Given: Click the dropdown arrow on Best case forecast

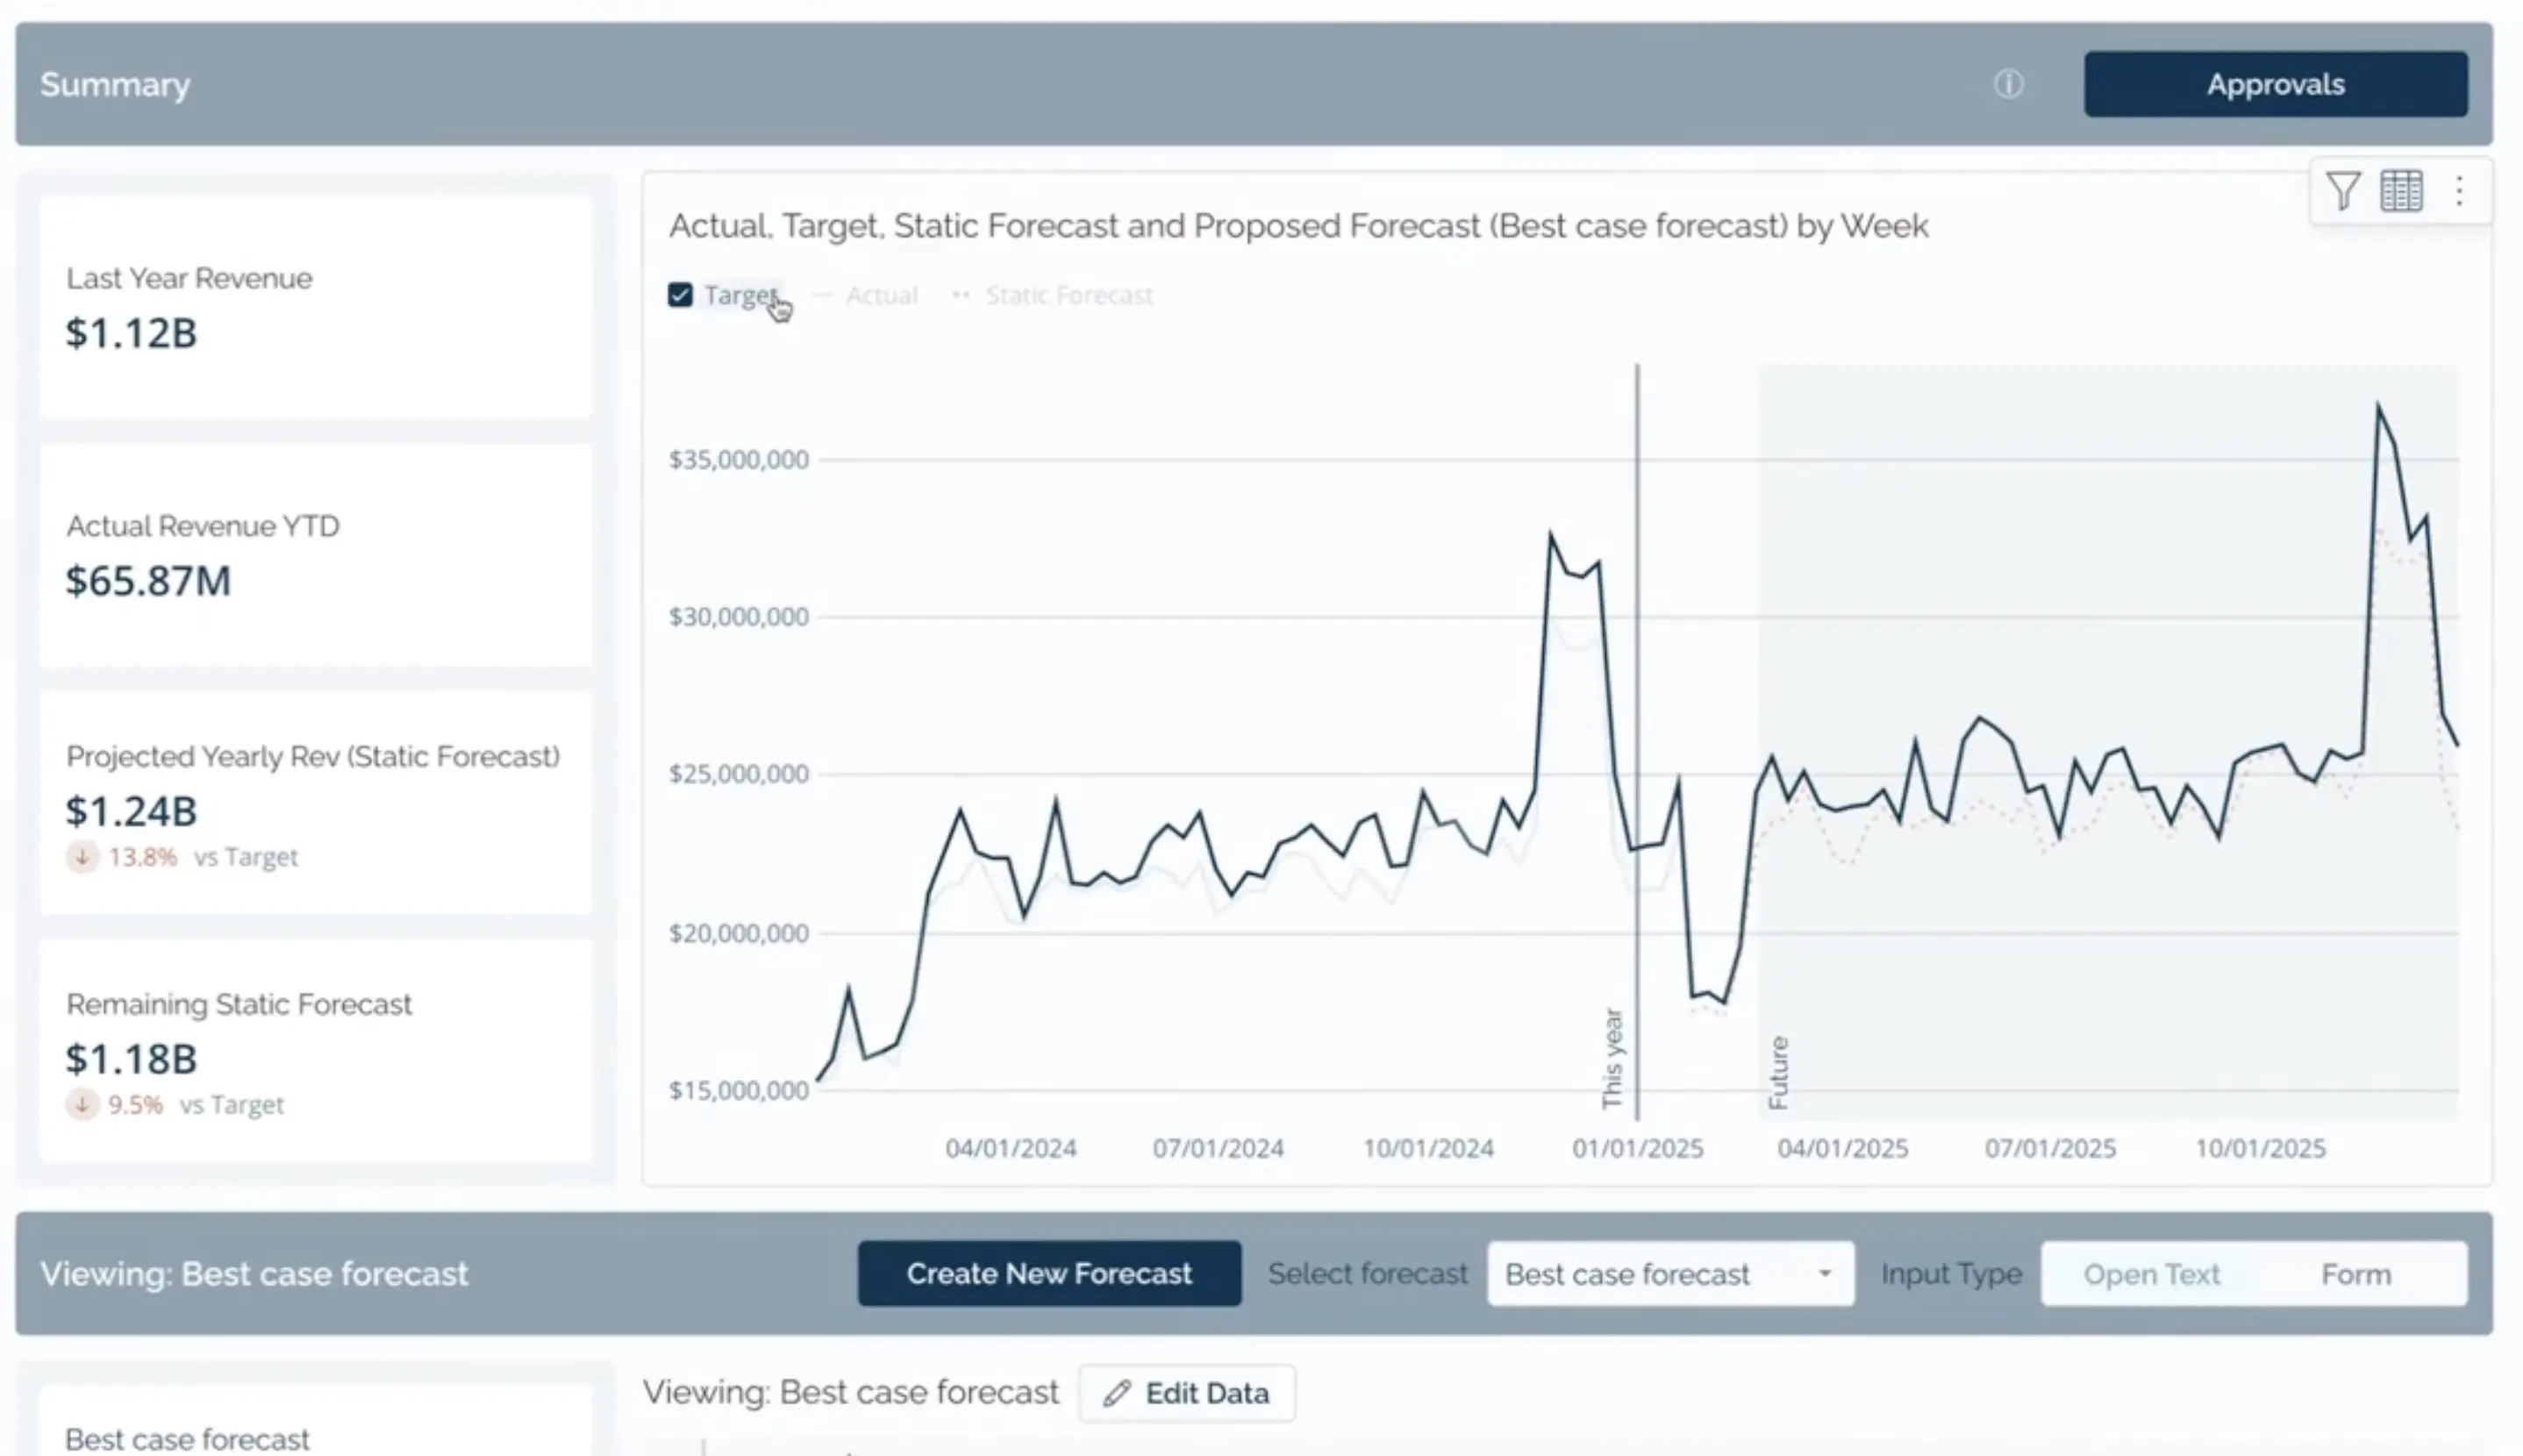Looking at the screenshot, I should coord(1824,1274).
